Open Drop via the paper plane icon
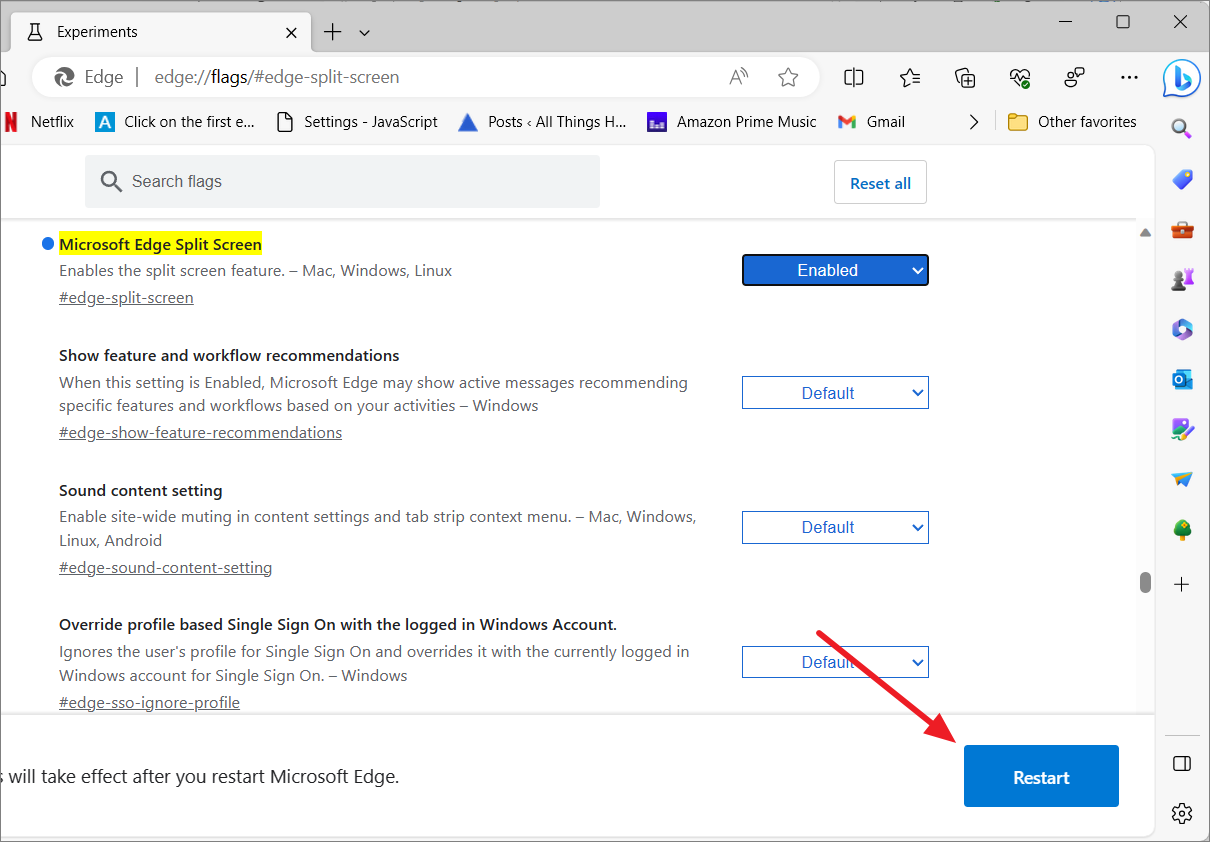Screen dimensions: 1210x842 coord(1182,479)
